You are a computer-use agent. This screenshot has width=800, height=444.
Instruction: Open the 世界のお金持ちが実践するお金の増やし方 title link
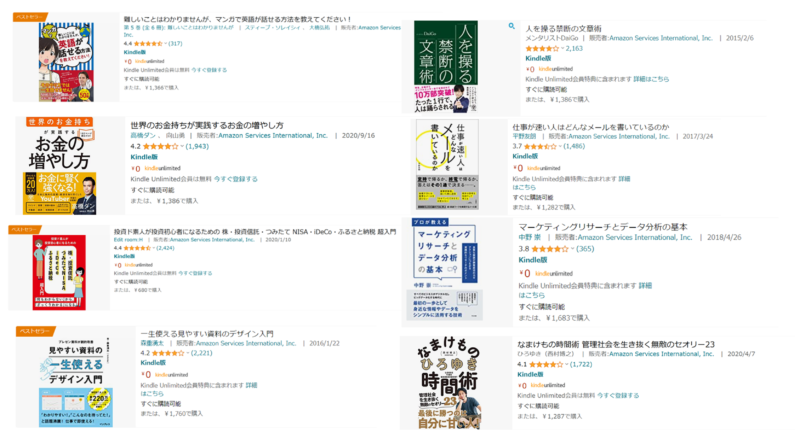207,125
